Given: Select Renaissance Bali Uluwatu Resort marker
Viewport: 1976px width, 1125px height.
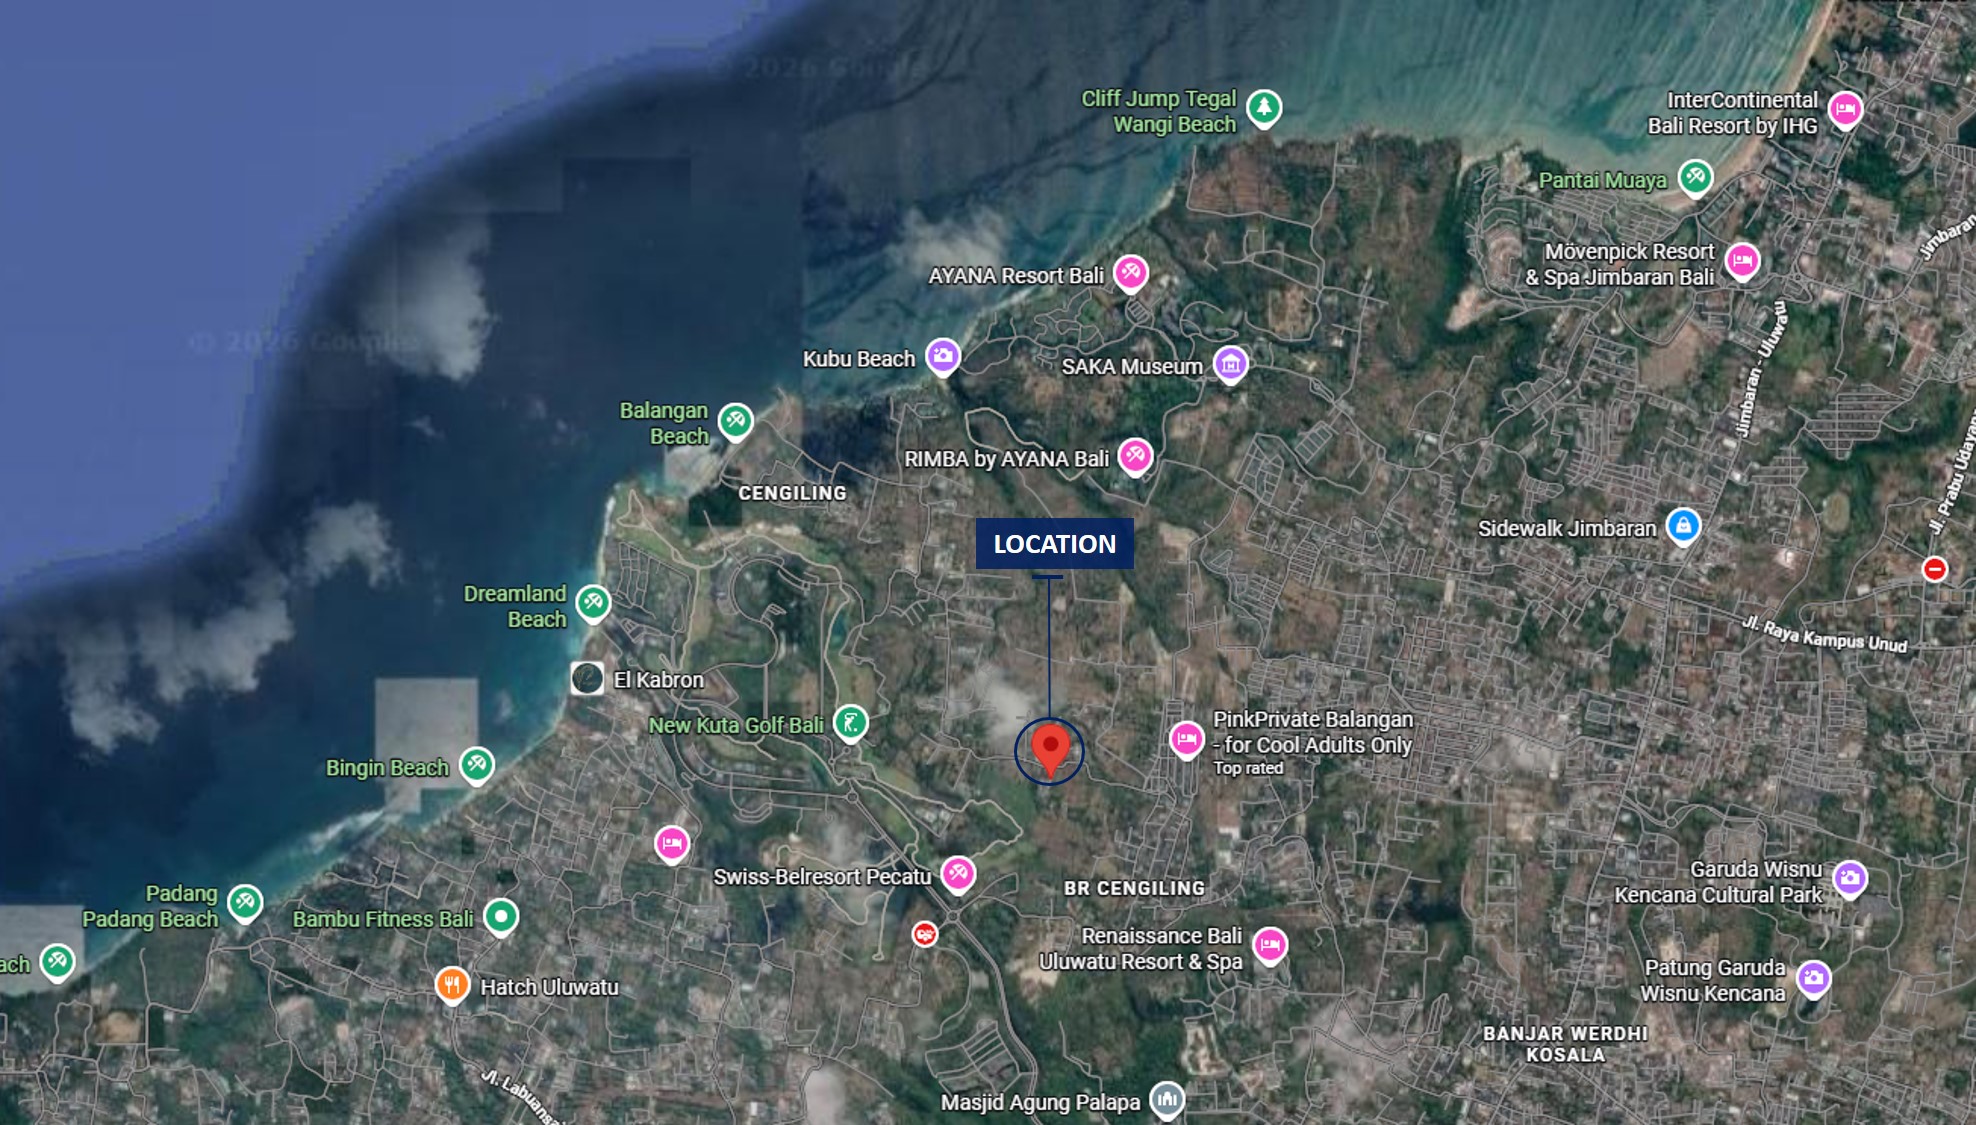Looking at the screenshot, I should point(1270,944).
